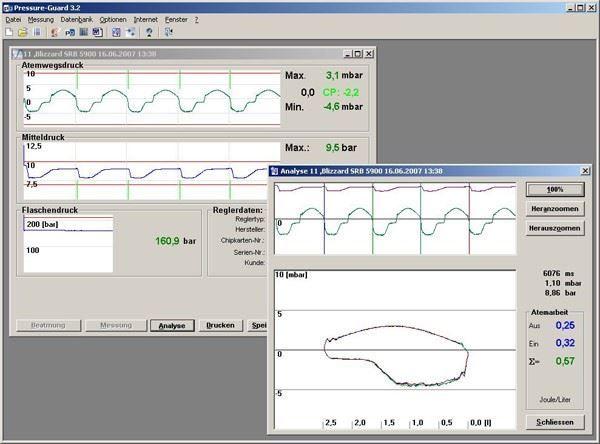
Task: Open the Datenbank menu
Action: (76, 19)
